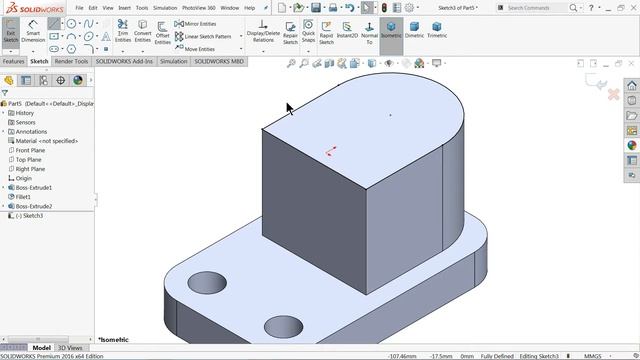Screen dimensions: 640x360
Task: Open the Insert menu
Action: pos(124,8)
